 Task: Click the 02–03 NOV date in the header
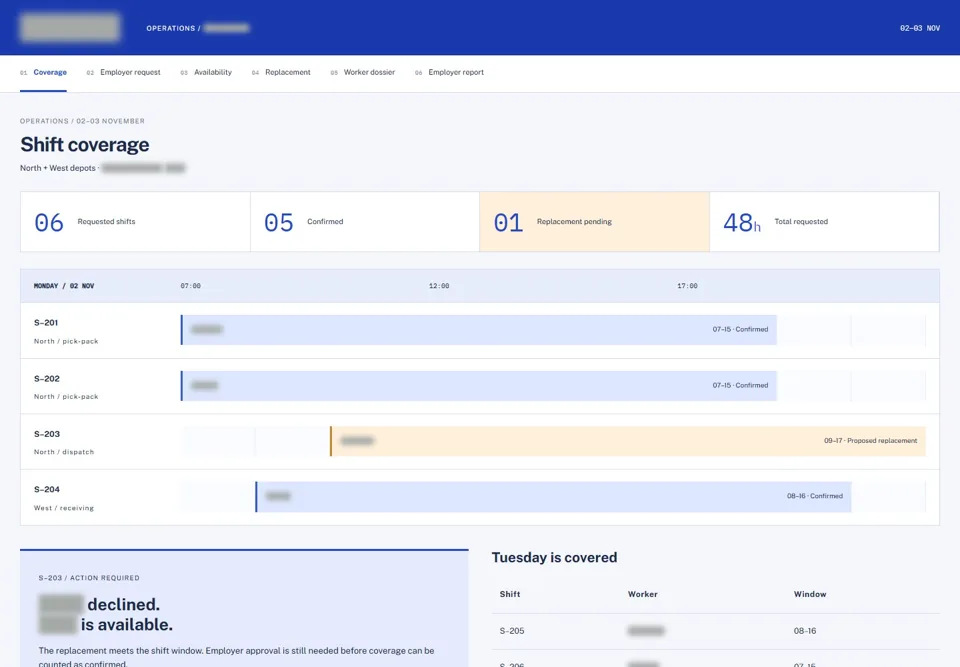[x=920, y=28]
